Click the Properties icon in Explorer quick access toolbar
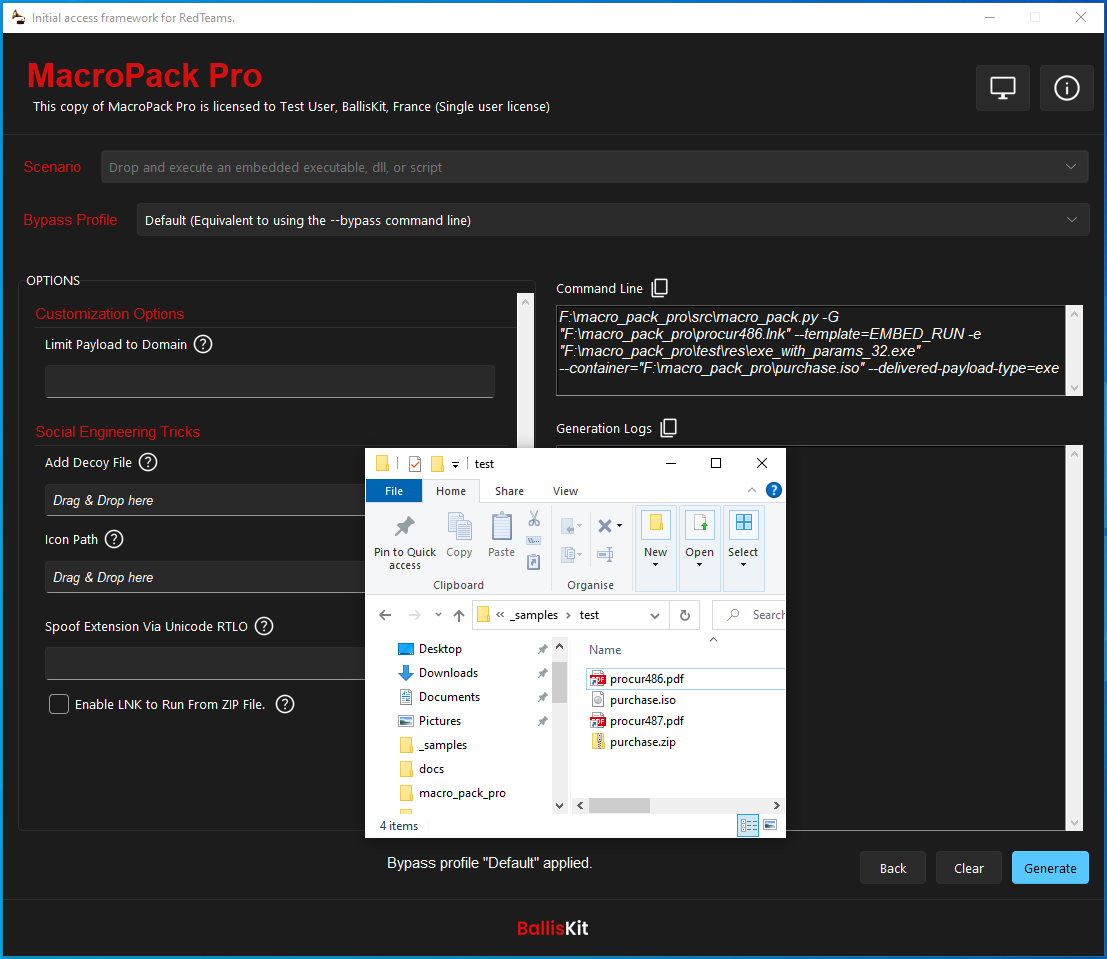Viewport: 1107px width, 959px height. [415, 463]
